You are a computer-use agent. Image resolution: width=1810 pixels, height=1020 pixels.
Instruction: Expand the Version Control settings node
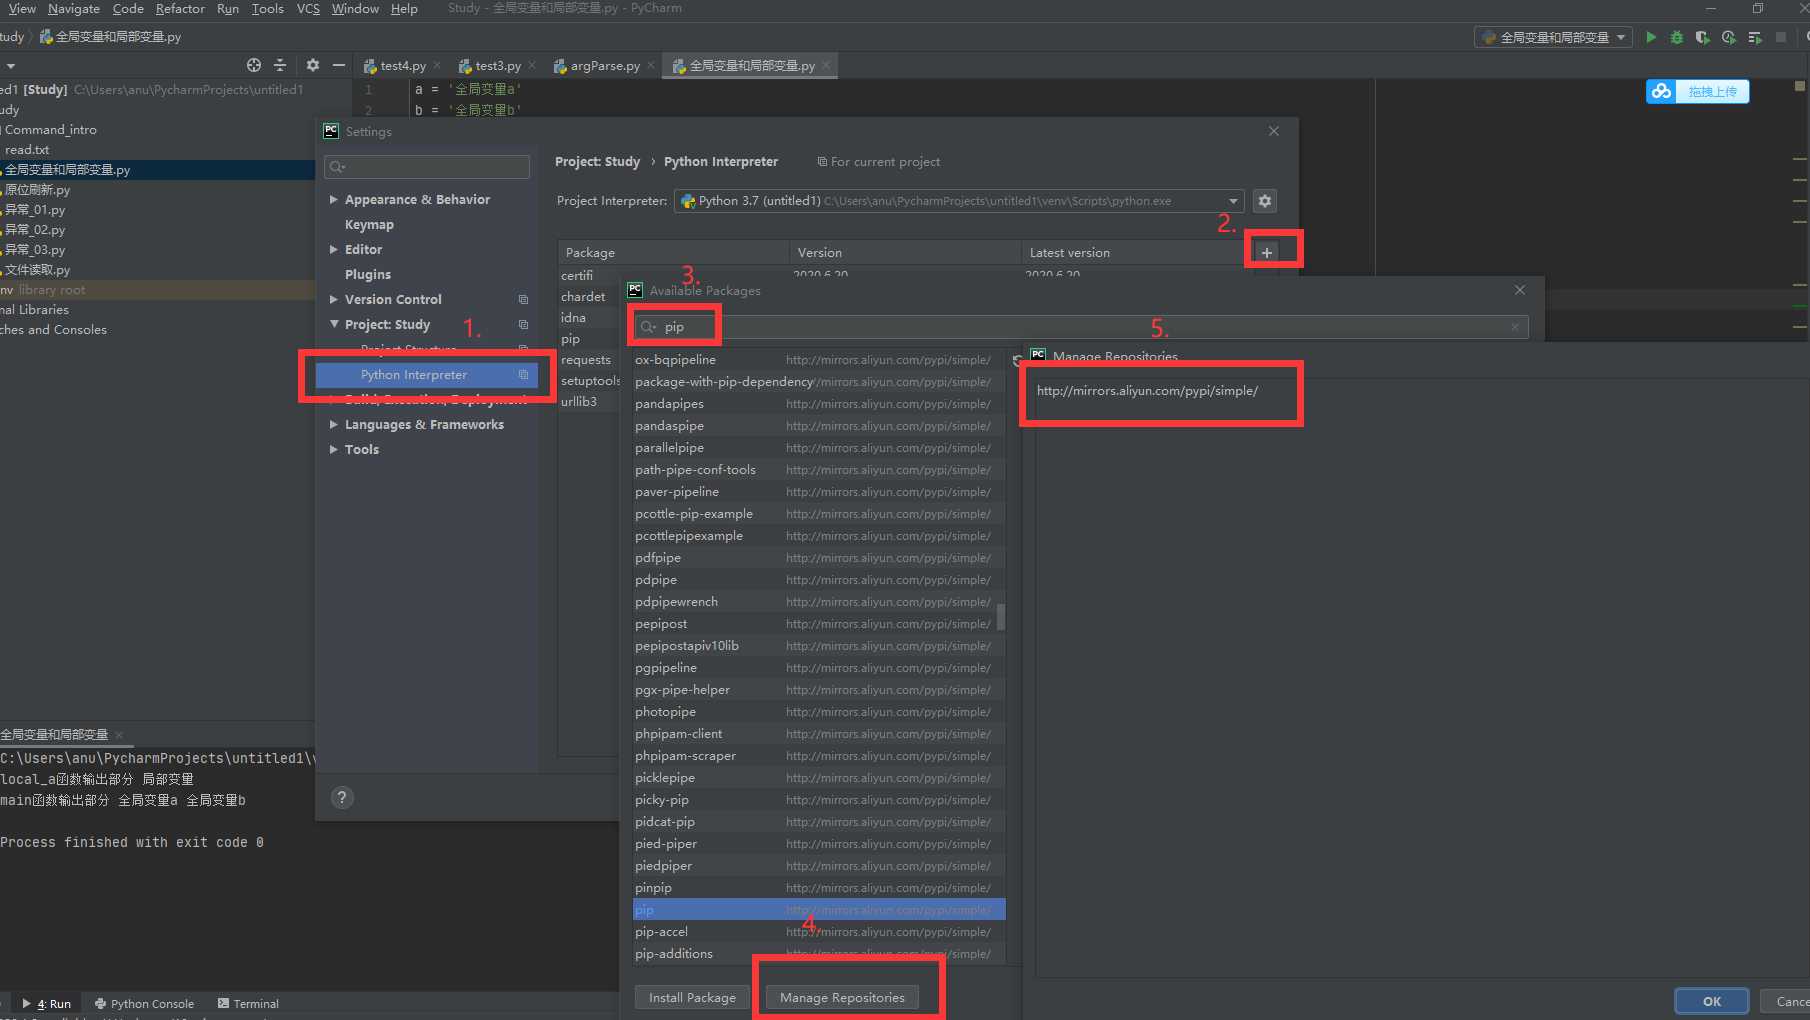334,299
